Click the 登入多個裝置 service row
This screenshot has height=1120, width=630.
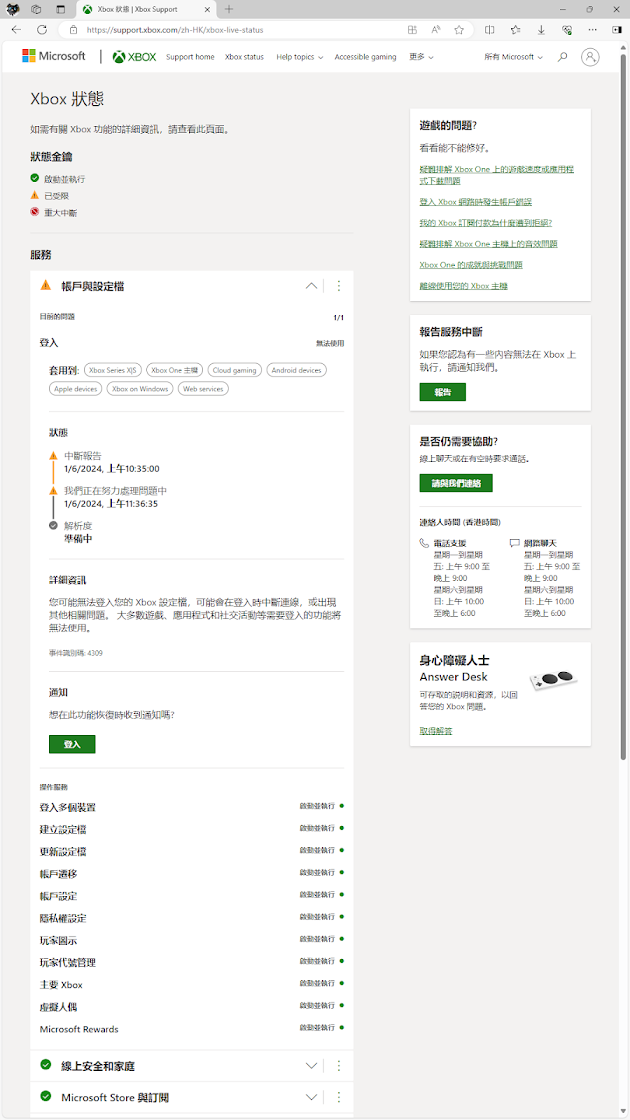(191, 807)
